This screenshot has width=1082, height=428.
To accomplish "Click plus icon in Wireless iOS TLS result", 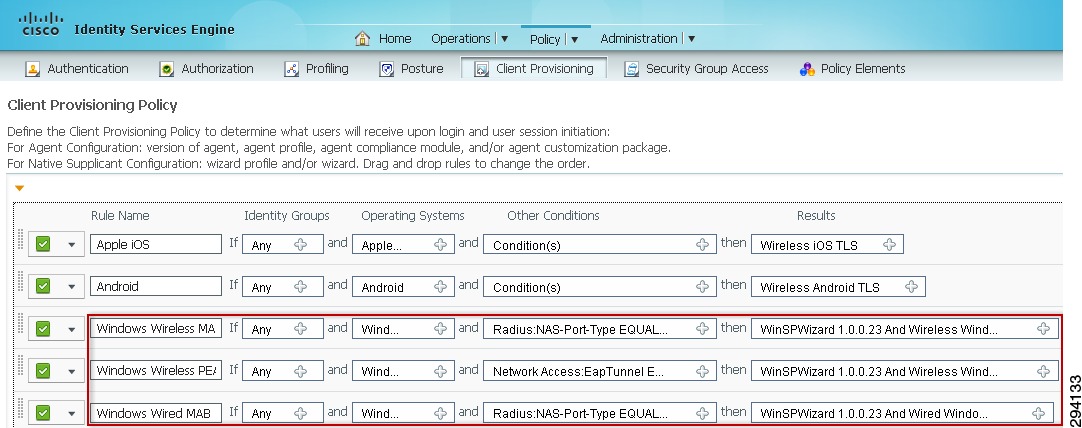I will (889, 244).
